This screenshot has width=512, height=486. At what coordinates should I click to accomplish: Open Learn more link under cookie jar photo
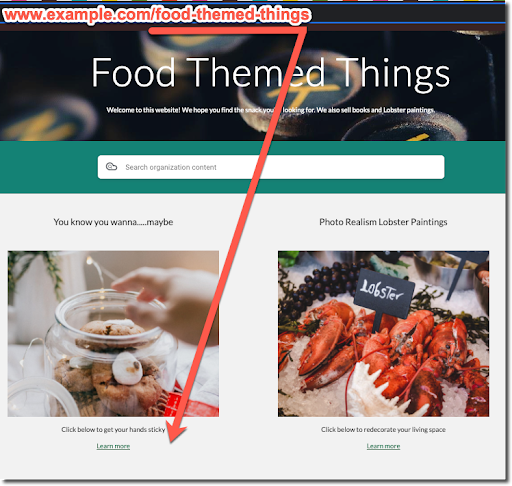(113, 446)
